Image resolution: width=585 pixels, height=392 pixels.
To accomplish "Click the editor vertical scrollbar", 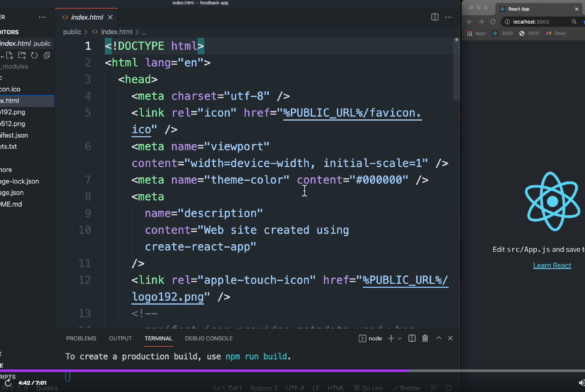I will 456,69.
